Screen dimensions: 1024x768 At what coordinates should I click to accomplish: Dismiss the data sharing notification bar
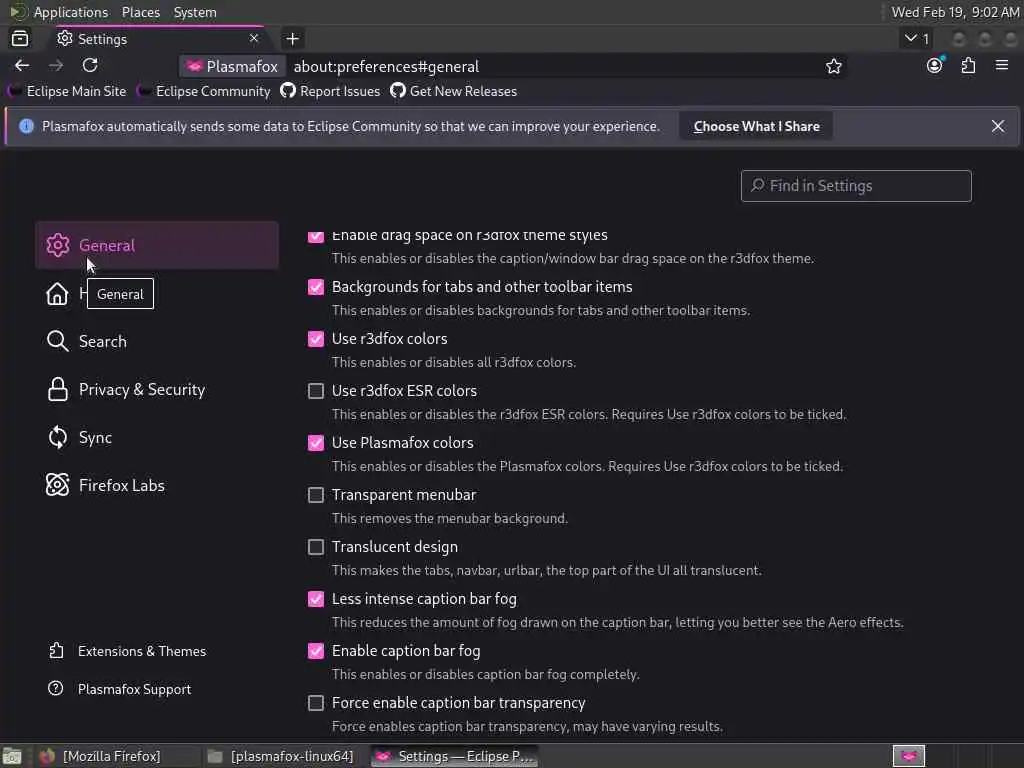pyautogui.click(x=997, y=126)
